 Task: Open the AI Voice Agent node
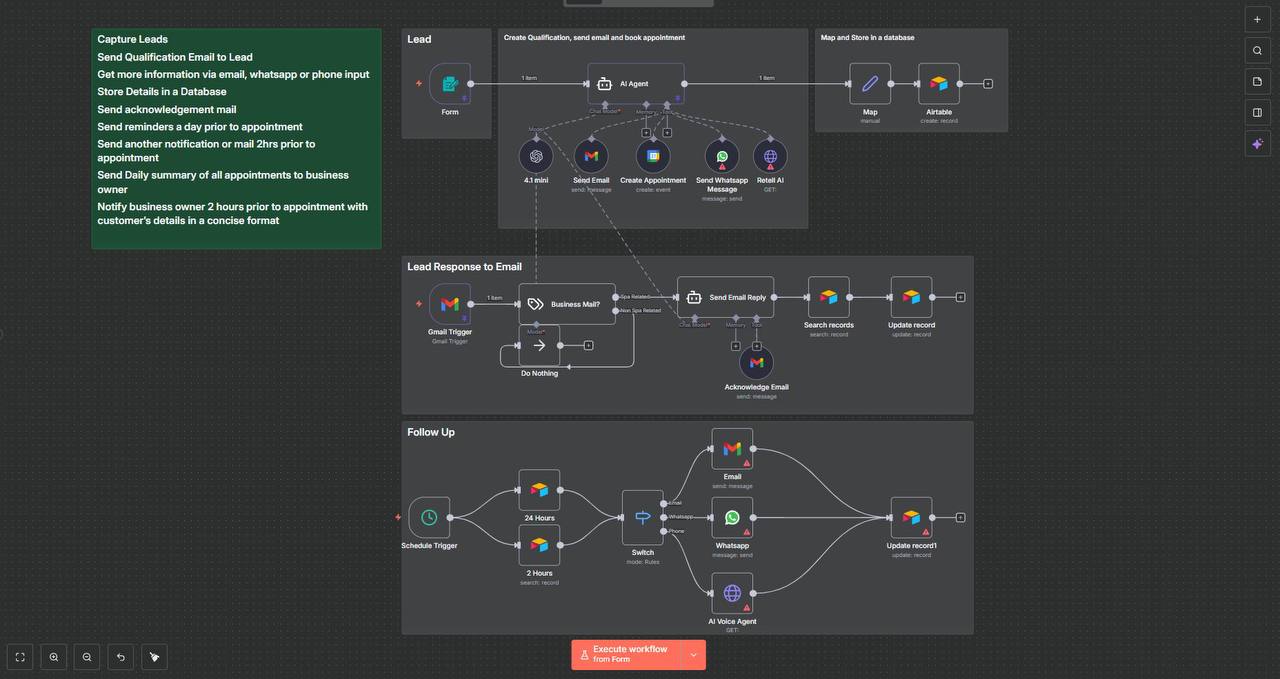(x=732, y=593)
